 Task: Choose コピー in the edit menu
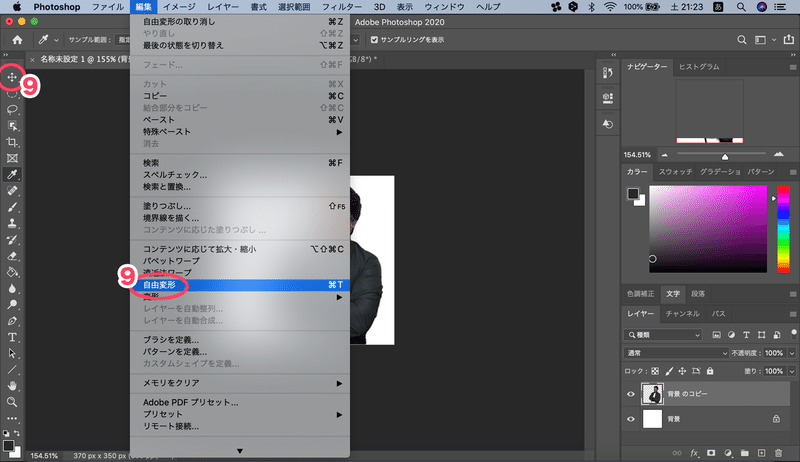click(x=240, y=96)
